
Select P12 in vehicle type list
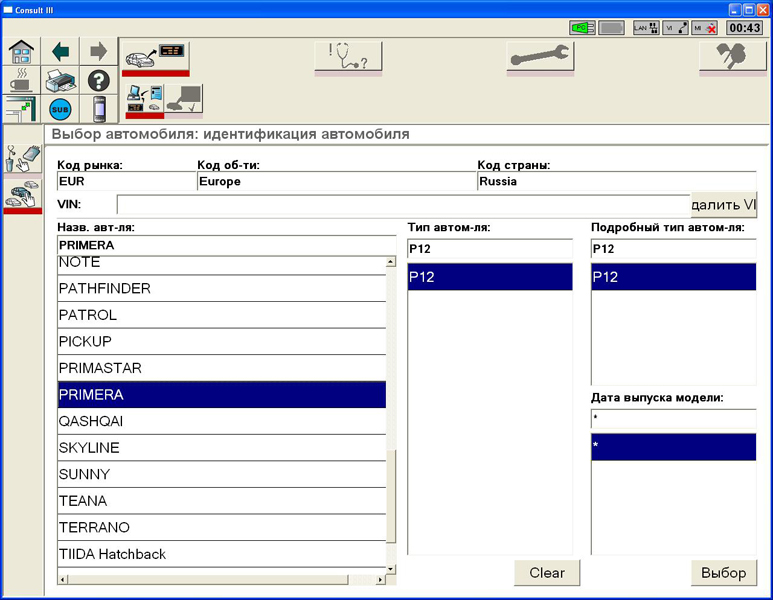pyautogui.click(x=490, y=277)
